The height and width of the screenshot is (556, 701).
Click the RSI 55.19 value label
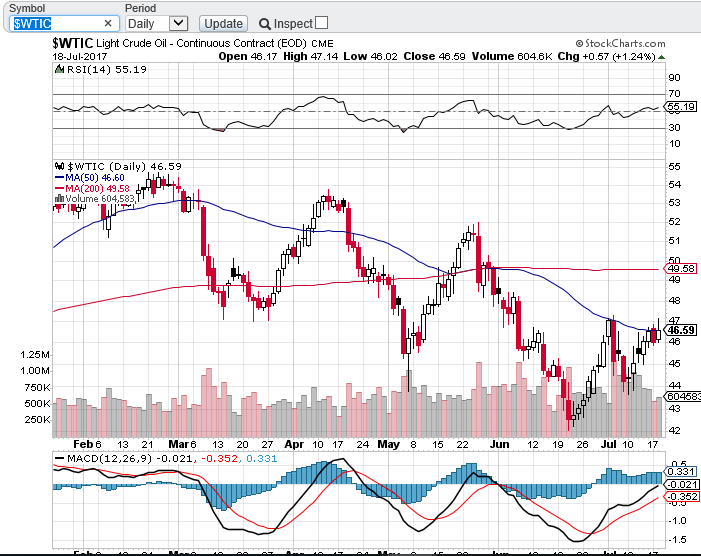681,106
